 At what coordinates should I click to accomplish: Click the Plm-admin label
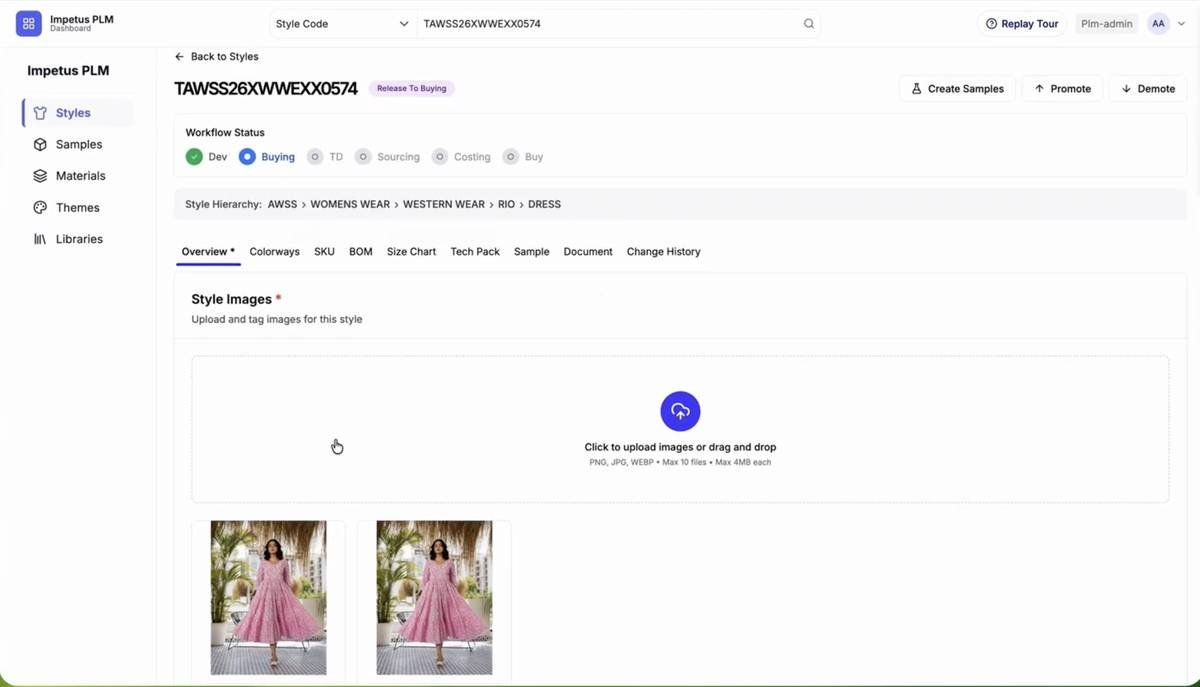(1106, 24)
